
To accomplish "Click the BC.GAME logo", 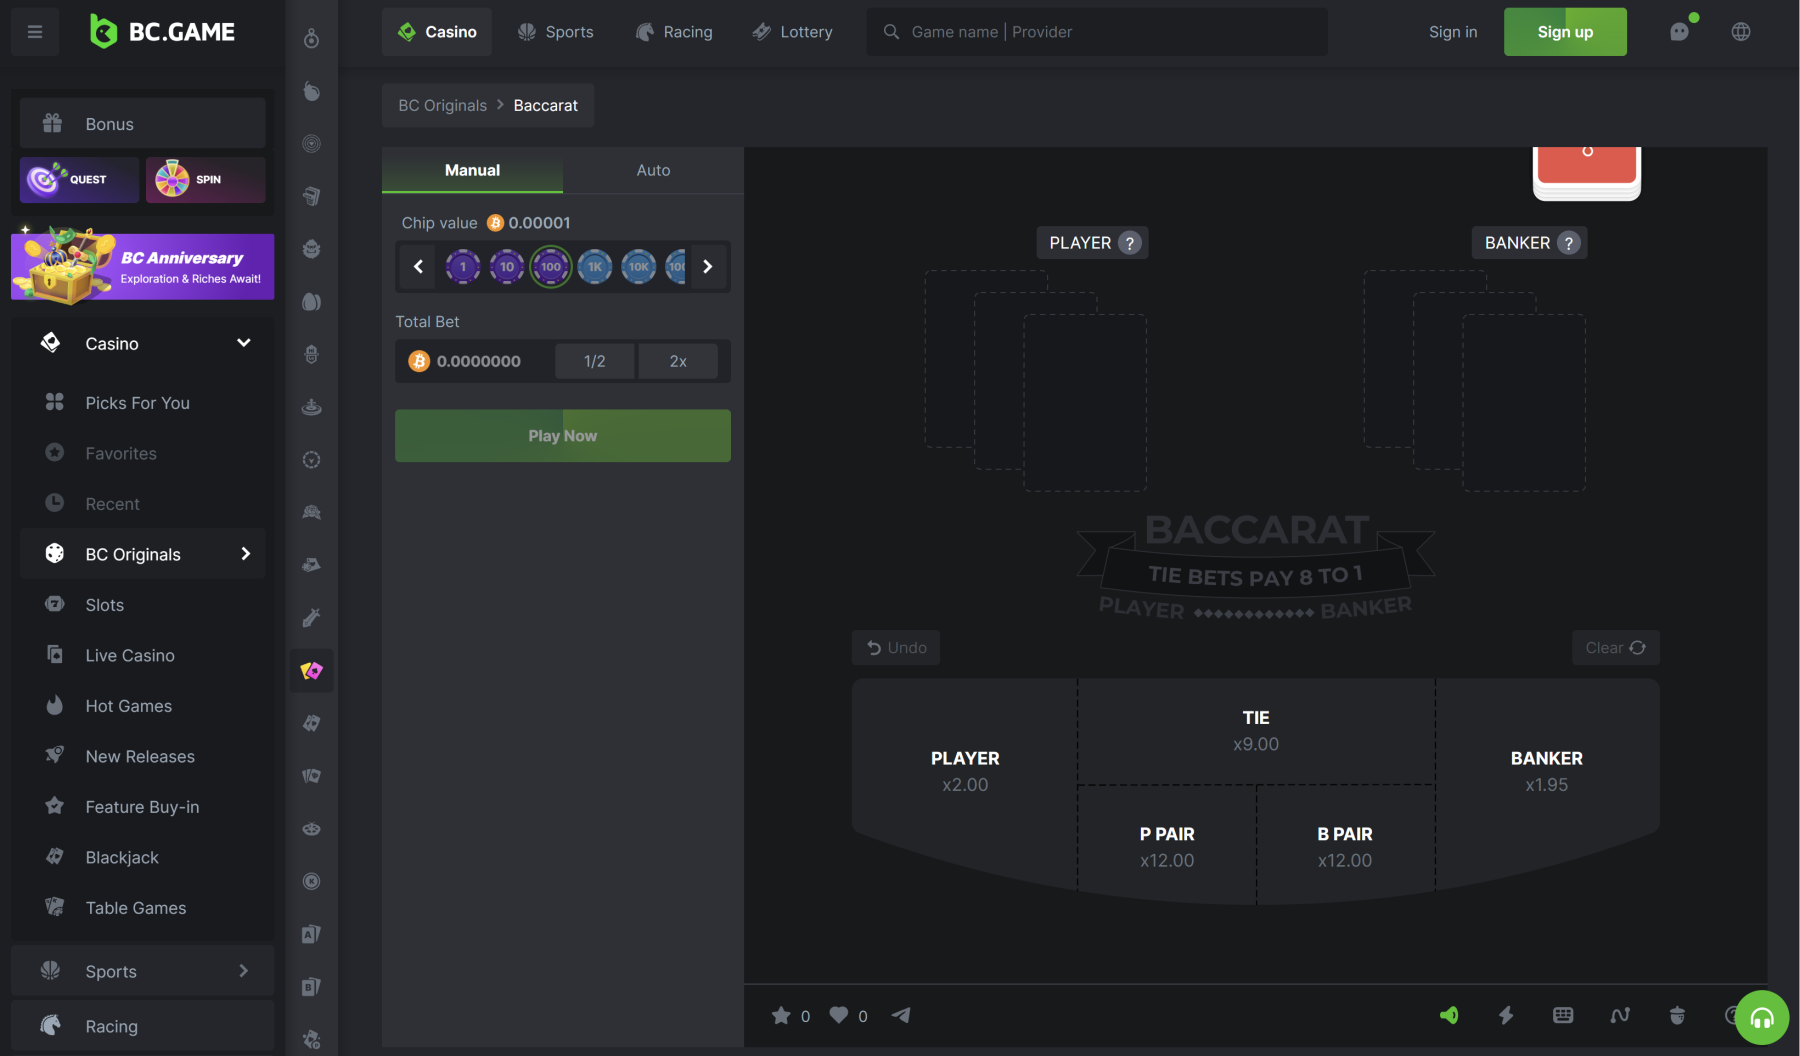I will [162, 32].
